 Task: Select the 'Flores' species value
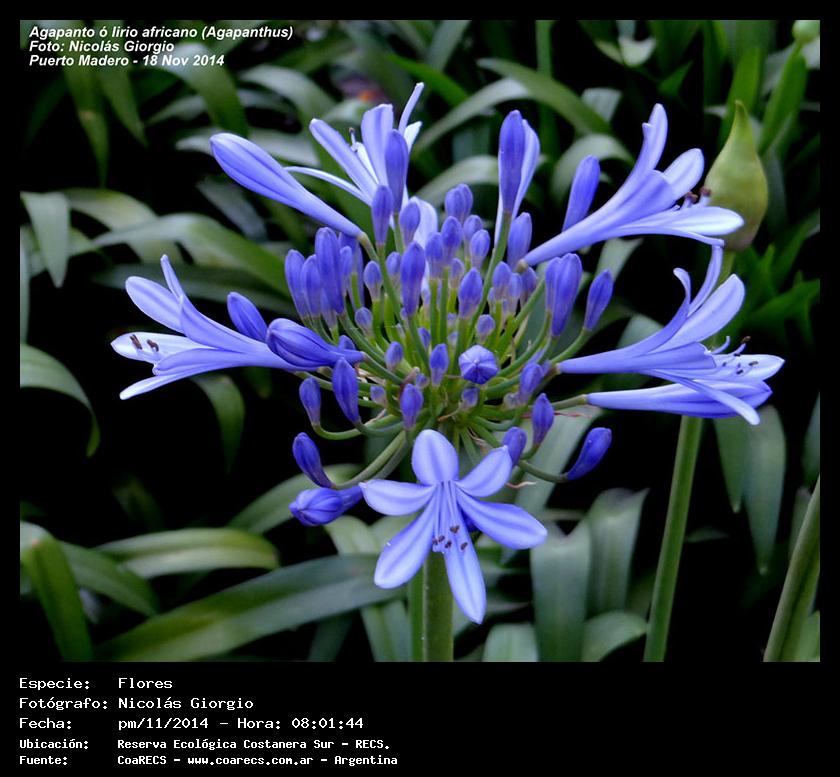[x=145, y=684]
